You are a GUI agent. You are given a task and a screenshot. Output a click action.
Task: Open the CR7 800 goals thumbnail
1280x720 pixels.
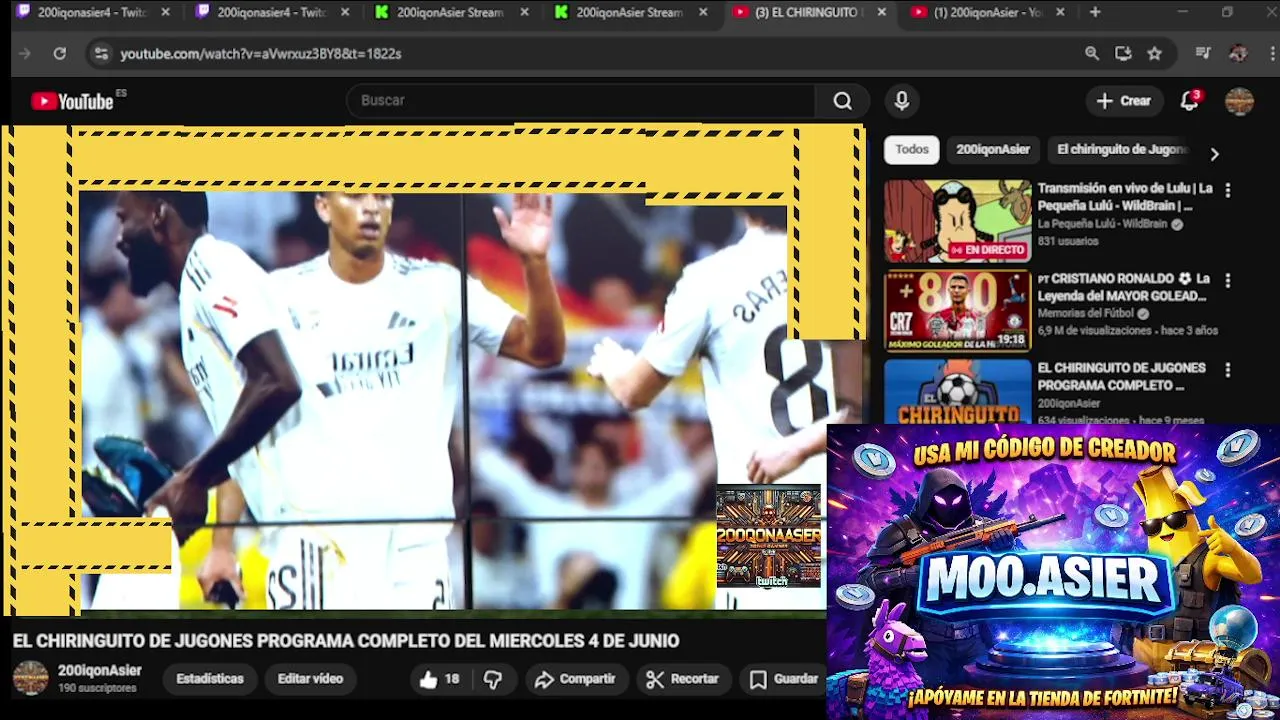coord(957,311)
